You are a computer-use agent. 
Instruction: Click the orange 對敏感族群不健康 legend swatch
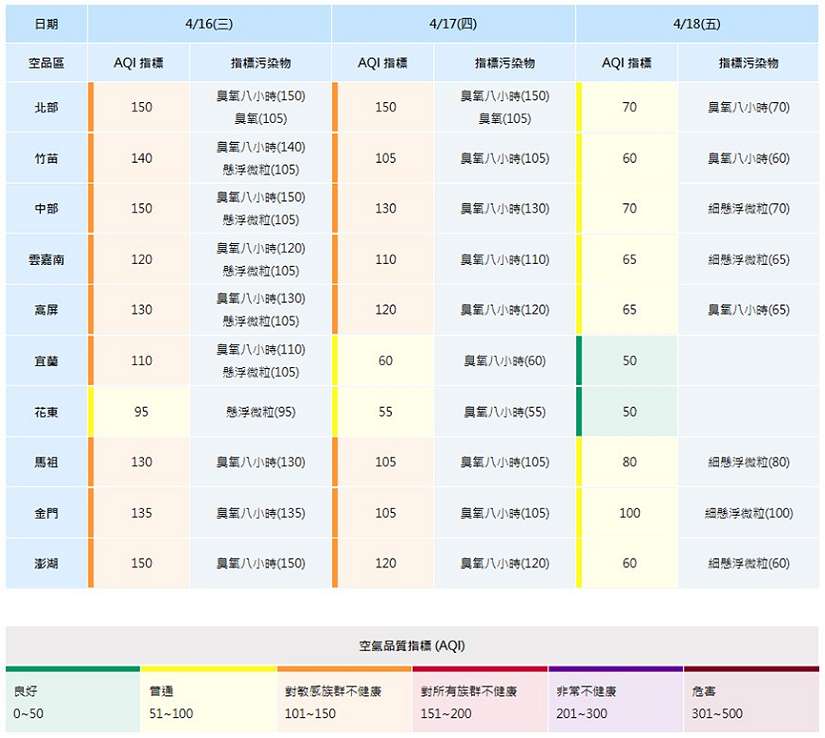(344, 701)
